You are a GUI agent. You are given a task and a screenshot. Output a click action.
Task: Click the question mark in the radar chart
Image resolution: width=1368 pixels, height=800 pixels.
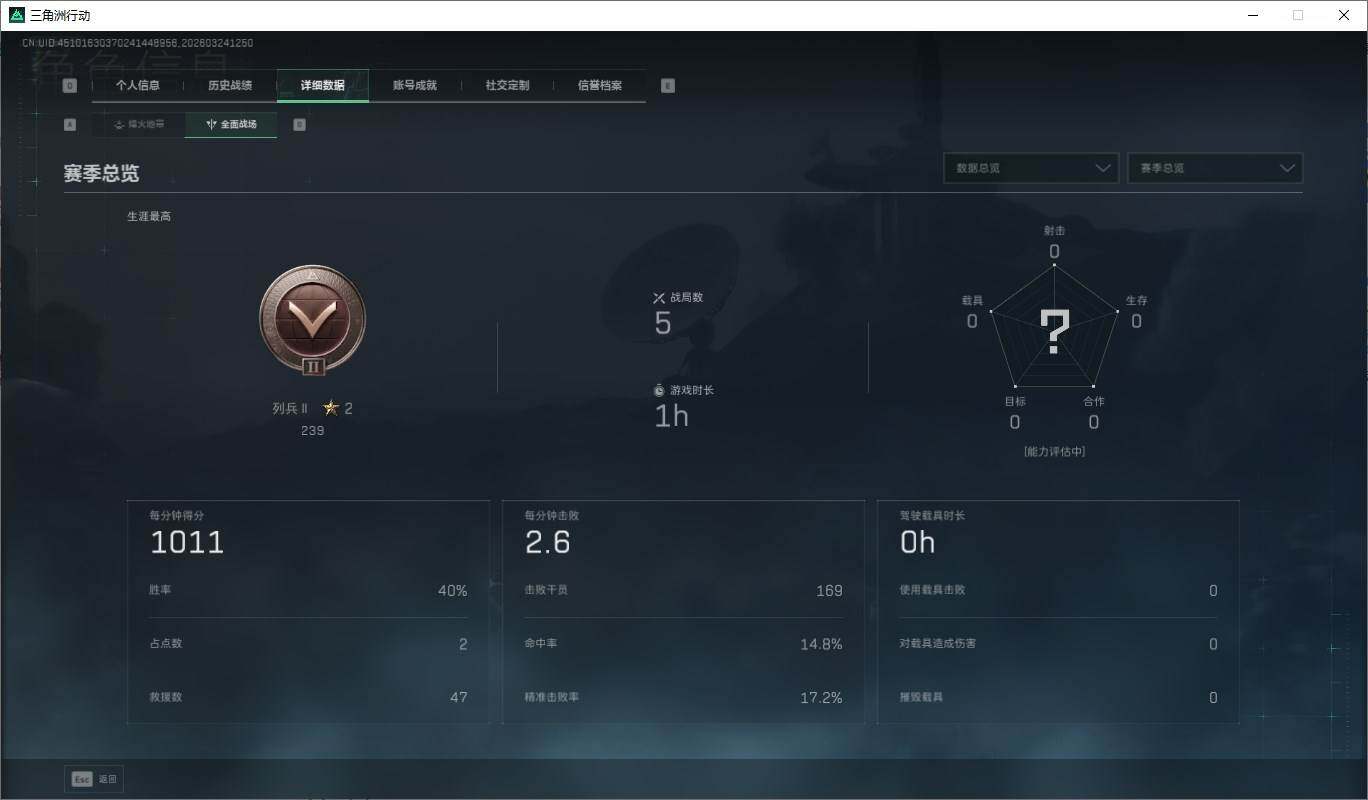pos(1055,331)
